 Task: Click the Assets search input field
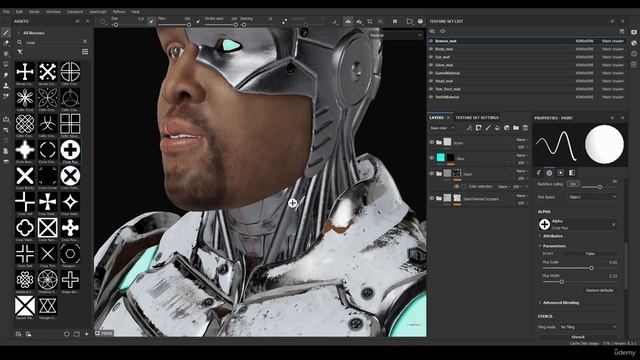tap(52, 42)
